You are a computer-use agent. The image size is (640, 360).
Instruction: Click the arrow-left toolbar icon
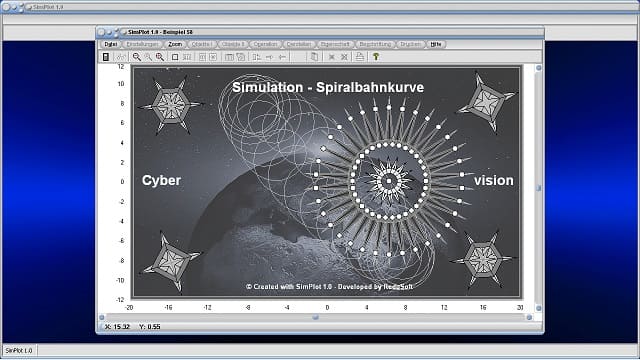pos(282,57)
